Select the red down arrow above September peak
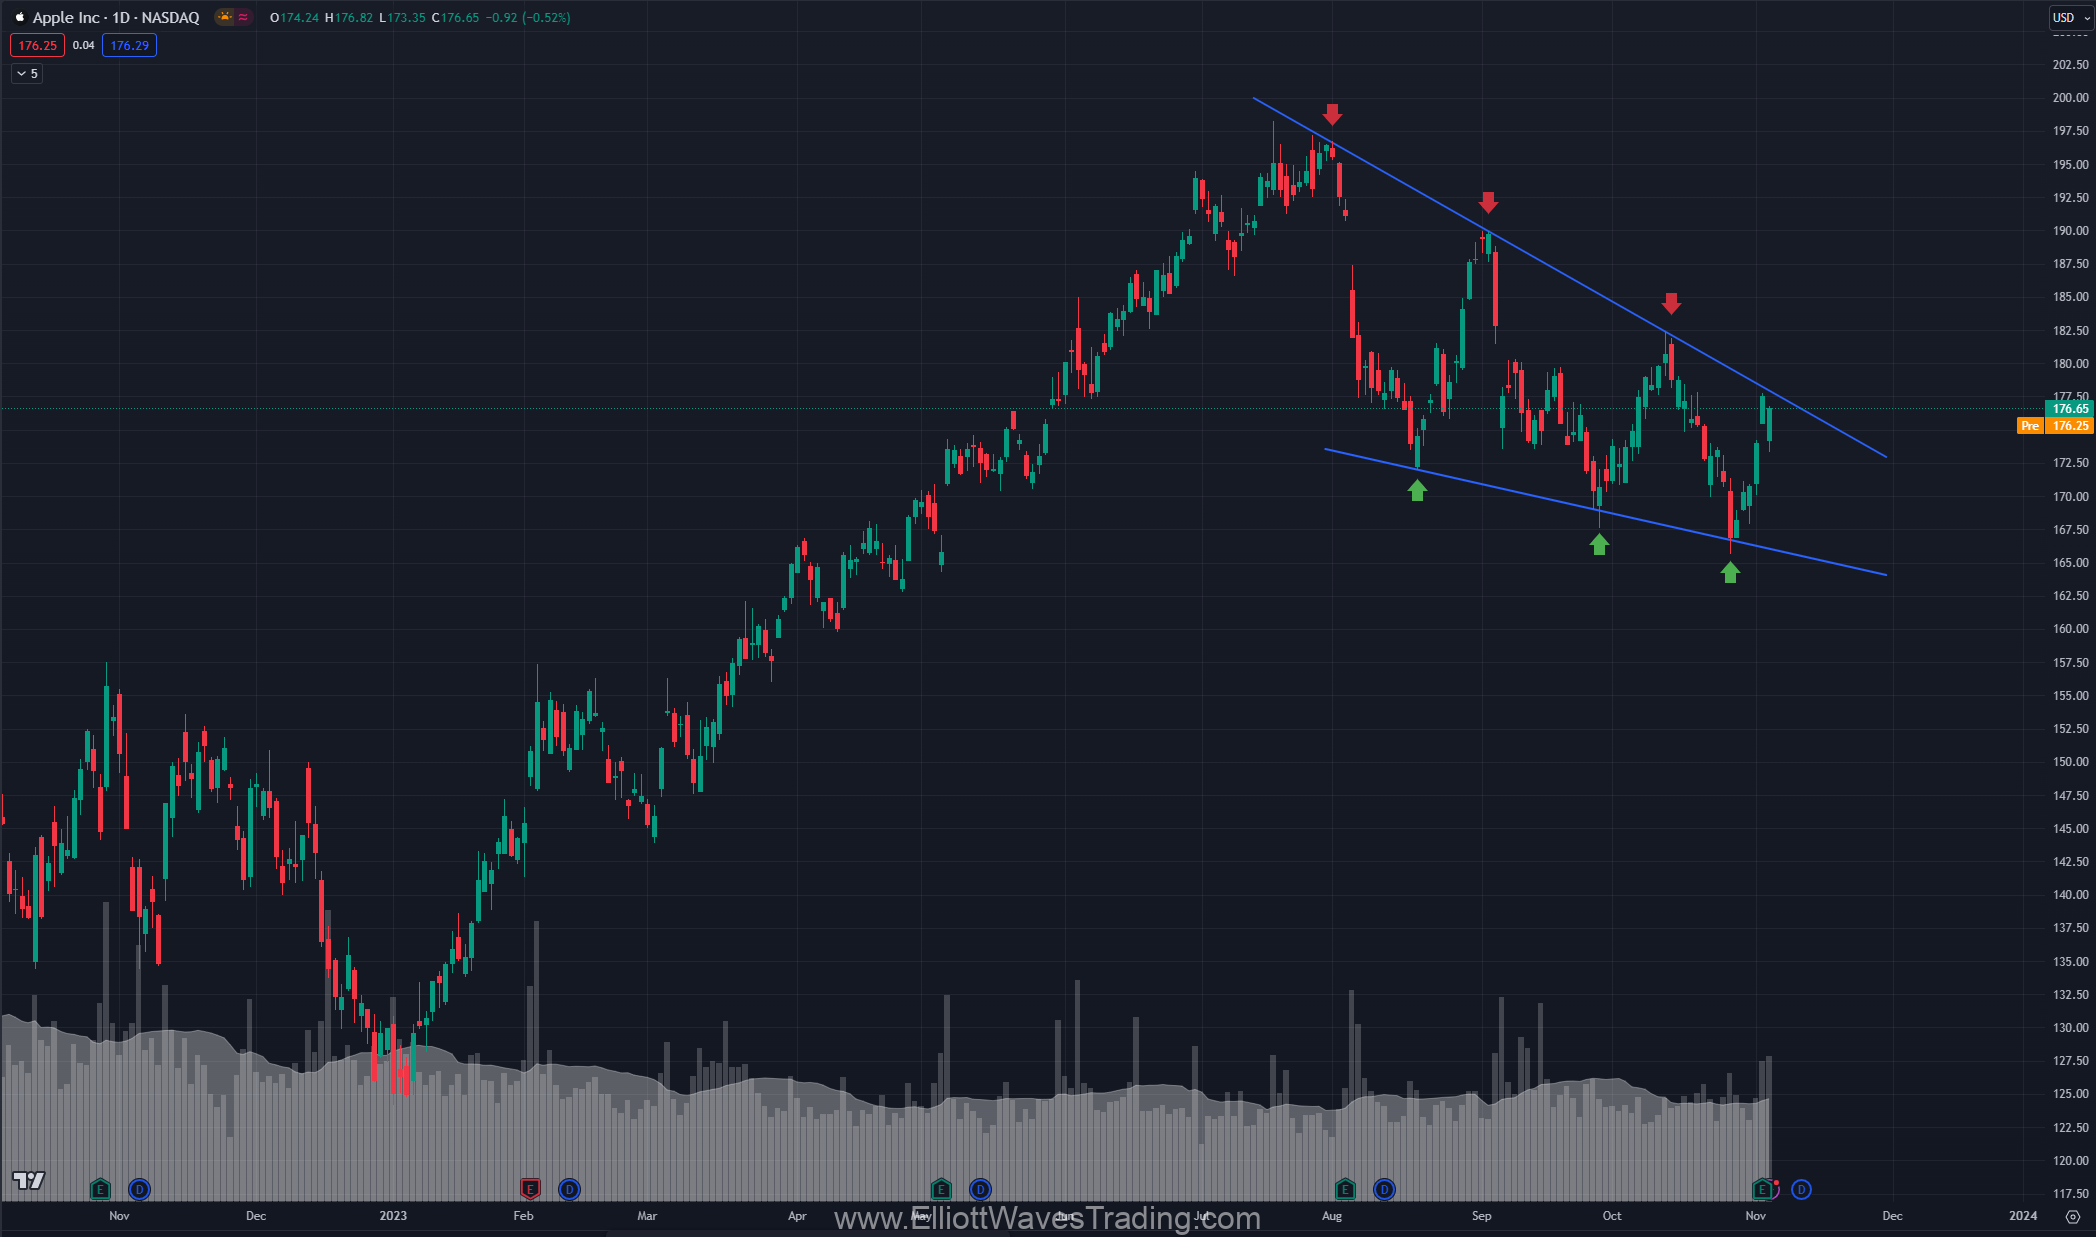 [x=1488, y=202]
